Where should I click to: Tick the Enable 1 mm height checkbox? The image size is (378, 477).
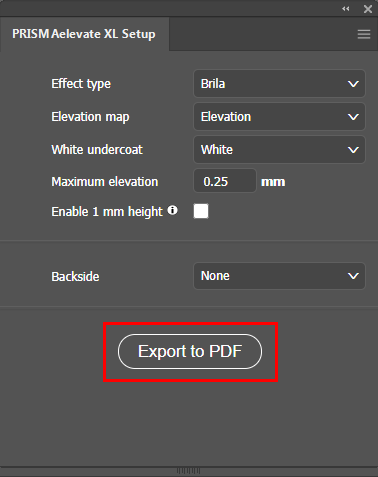201,211
